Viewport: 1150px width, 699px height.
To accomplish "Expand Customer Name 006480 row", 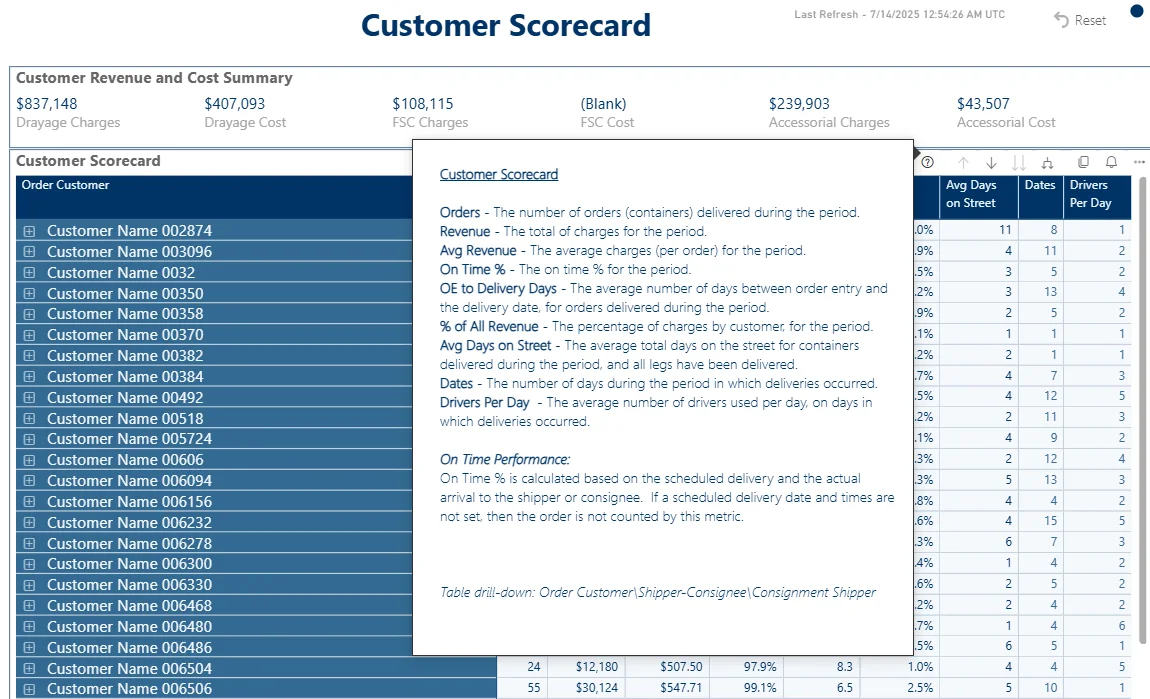I will [29, 627].
